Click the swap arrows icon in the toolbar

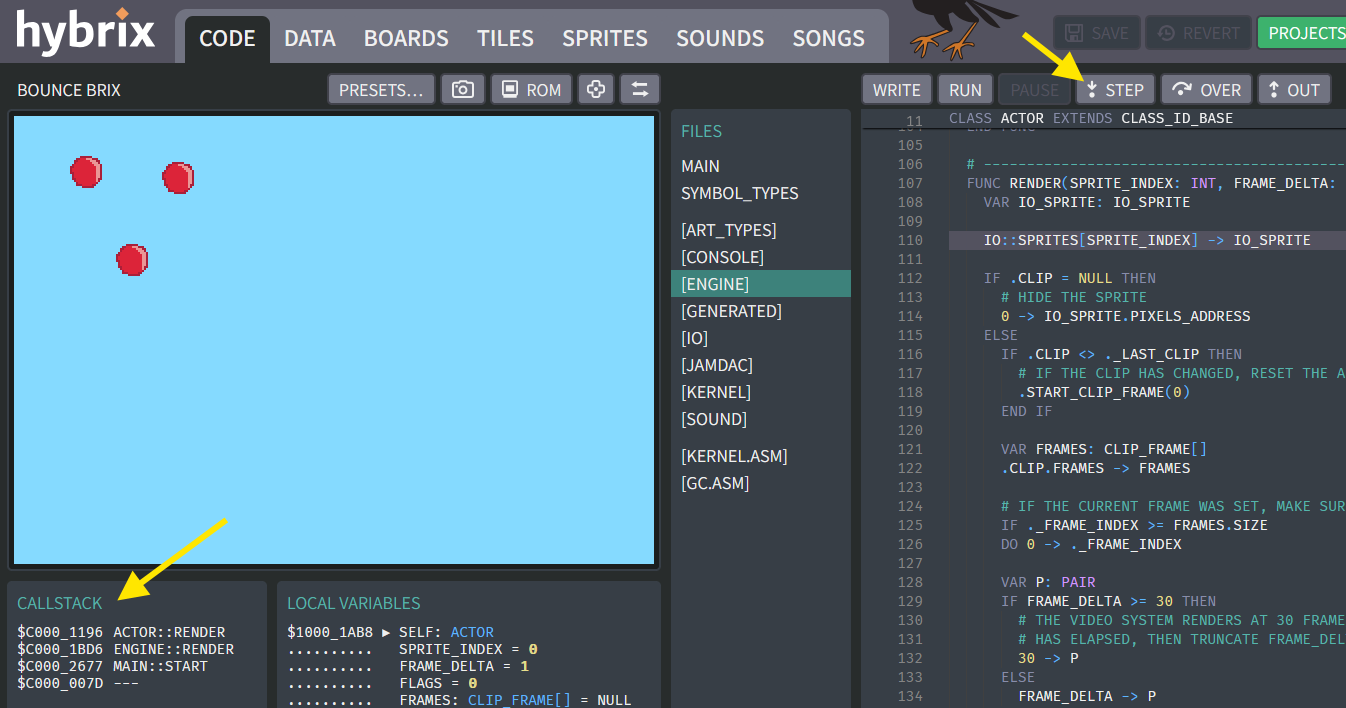(x=640, y=89)
